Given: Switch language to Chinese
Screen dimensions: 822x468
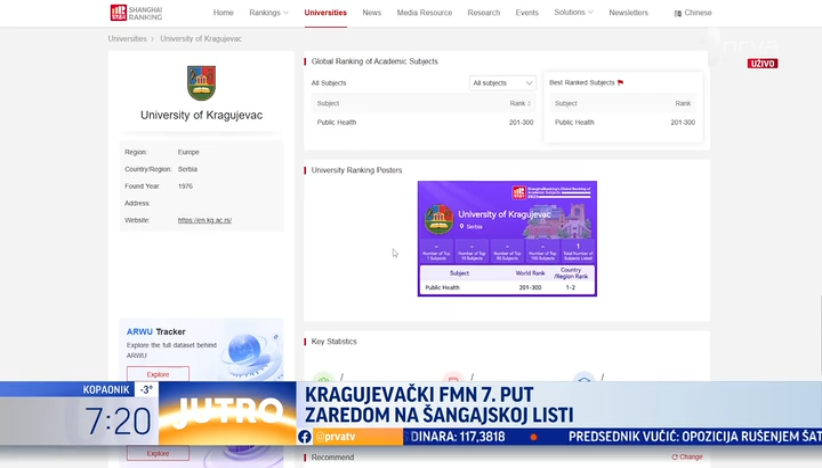Looking at the screenshot, I should [693, 13].
